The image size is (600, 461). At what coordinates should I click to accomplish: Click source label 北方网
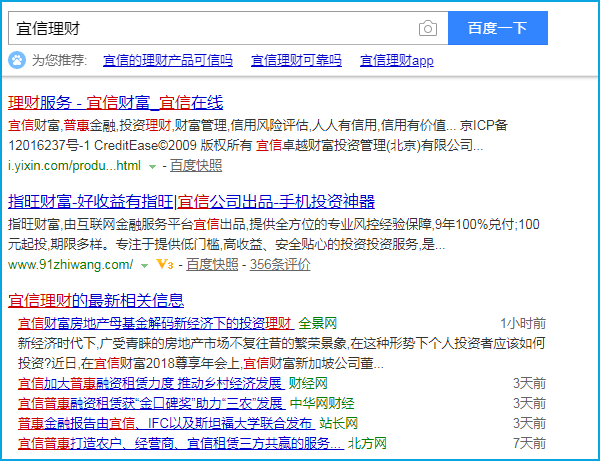coord(367,443)
